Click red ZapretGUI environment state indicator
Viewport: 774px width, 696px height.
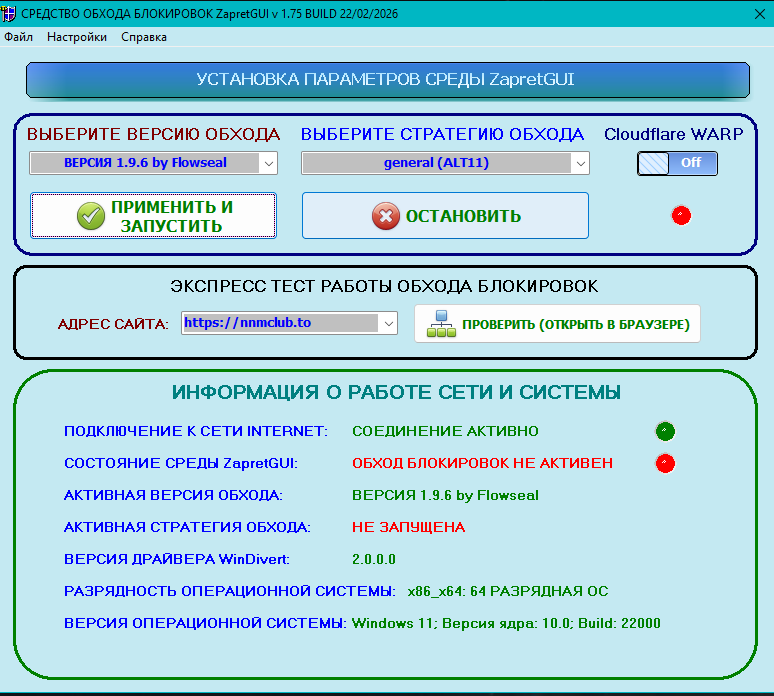coord(665,463)
